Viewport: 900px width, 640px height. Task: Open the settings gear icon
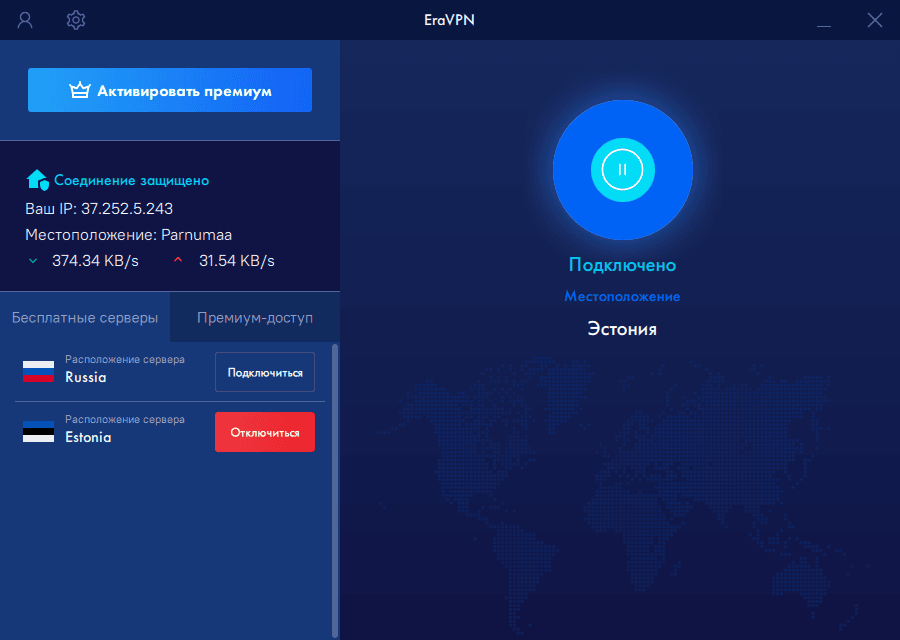coord(76,20)
